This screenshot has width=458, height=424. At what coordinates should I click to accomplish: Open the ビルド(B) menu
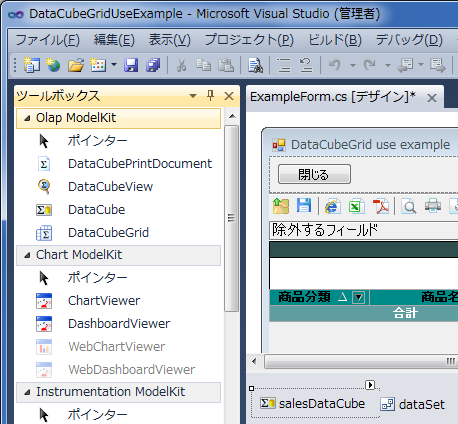click(x=335, y=40)
